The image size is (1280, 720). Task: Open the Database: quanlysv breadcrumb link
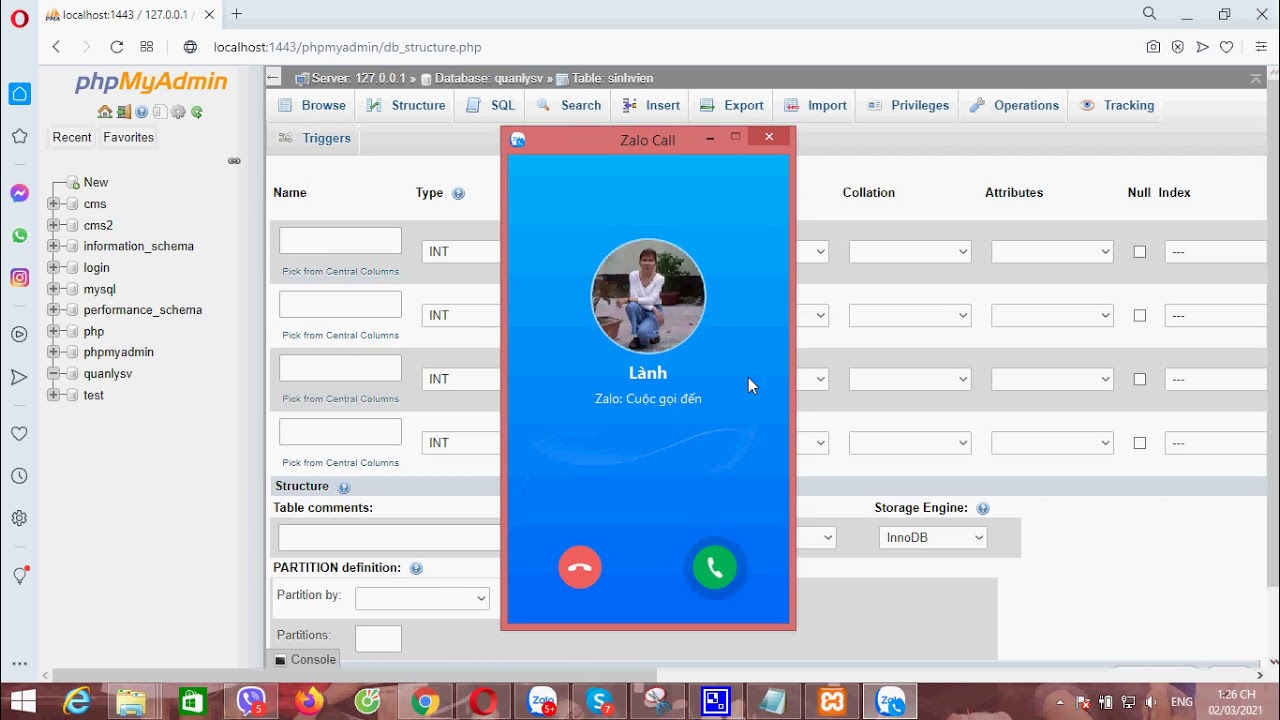click(x=487, y=78)
